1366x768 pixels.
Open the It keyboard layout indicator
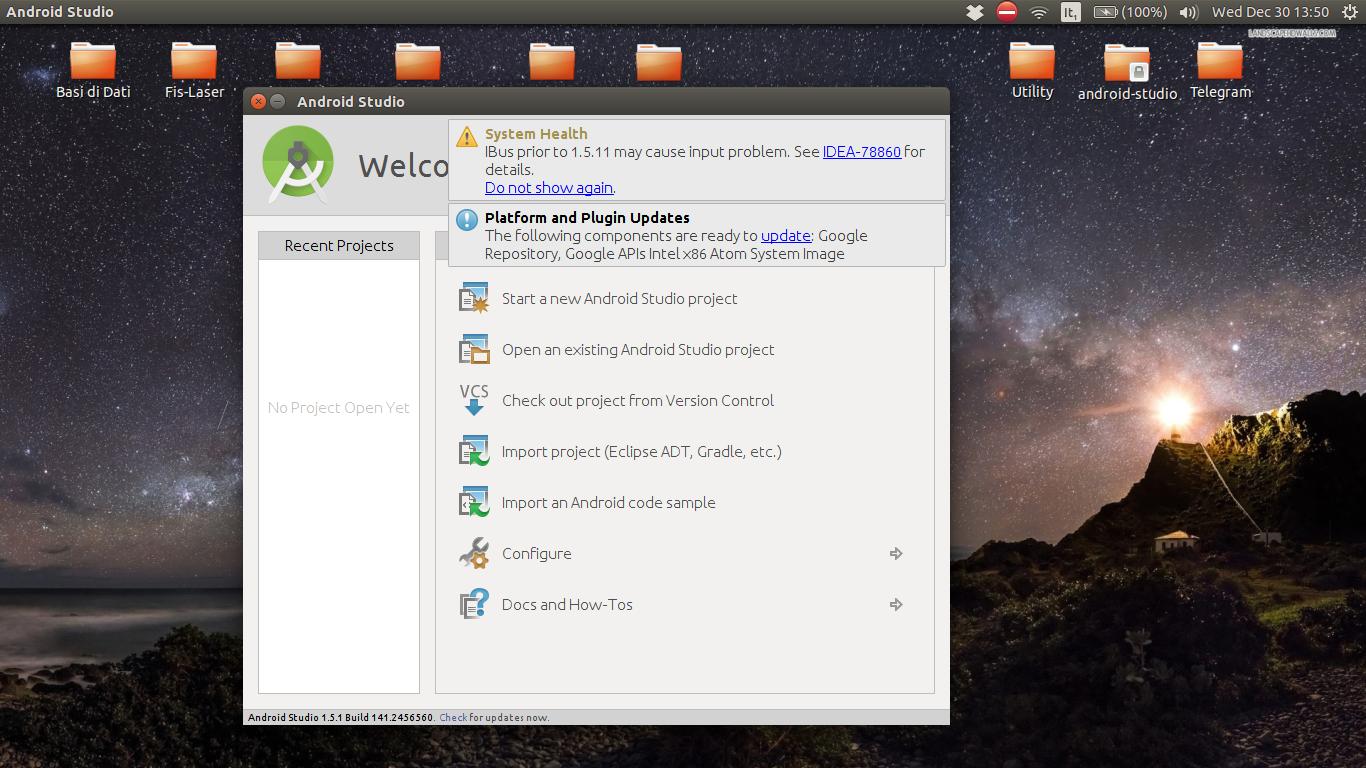1071,12
